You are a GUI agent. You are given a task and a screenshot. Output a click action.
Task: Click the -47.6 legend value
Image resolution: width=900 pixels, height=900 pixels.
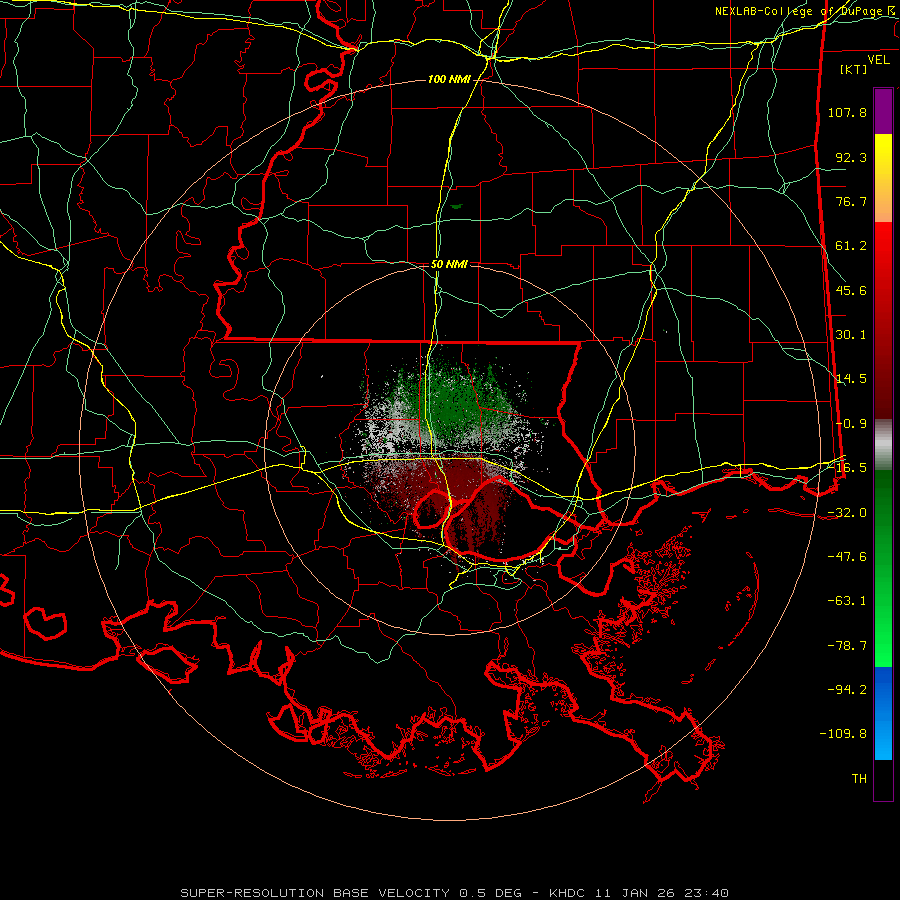pos(847,557)
